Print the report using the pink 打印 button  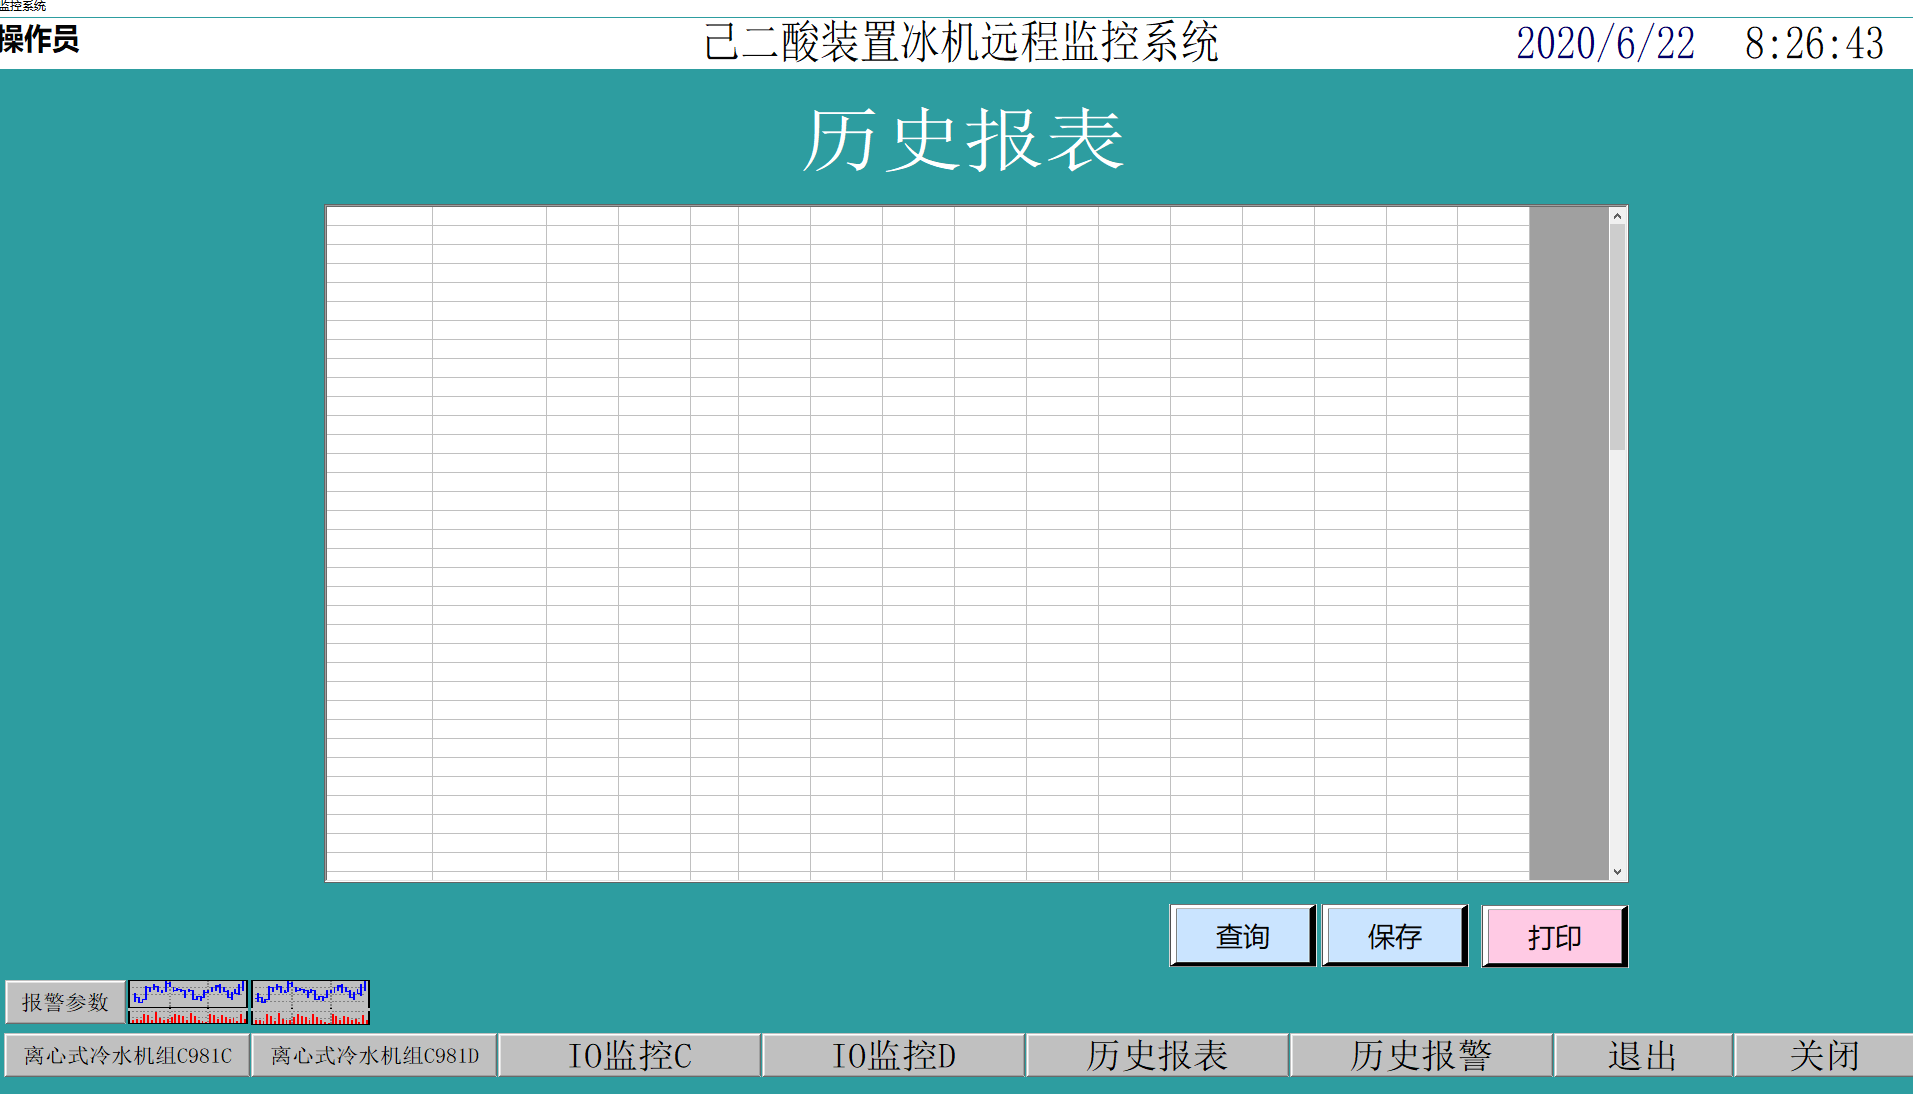(x=1554, y=937)
